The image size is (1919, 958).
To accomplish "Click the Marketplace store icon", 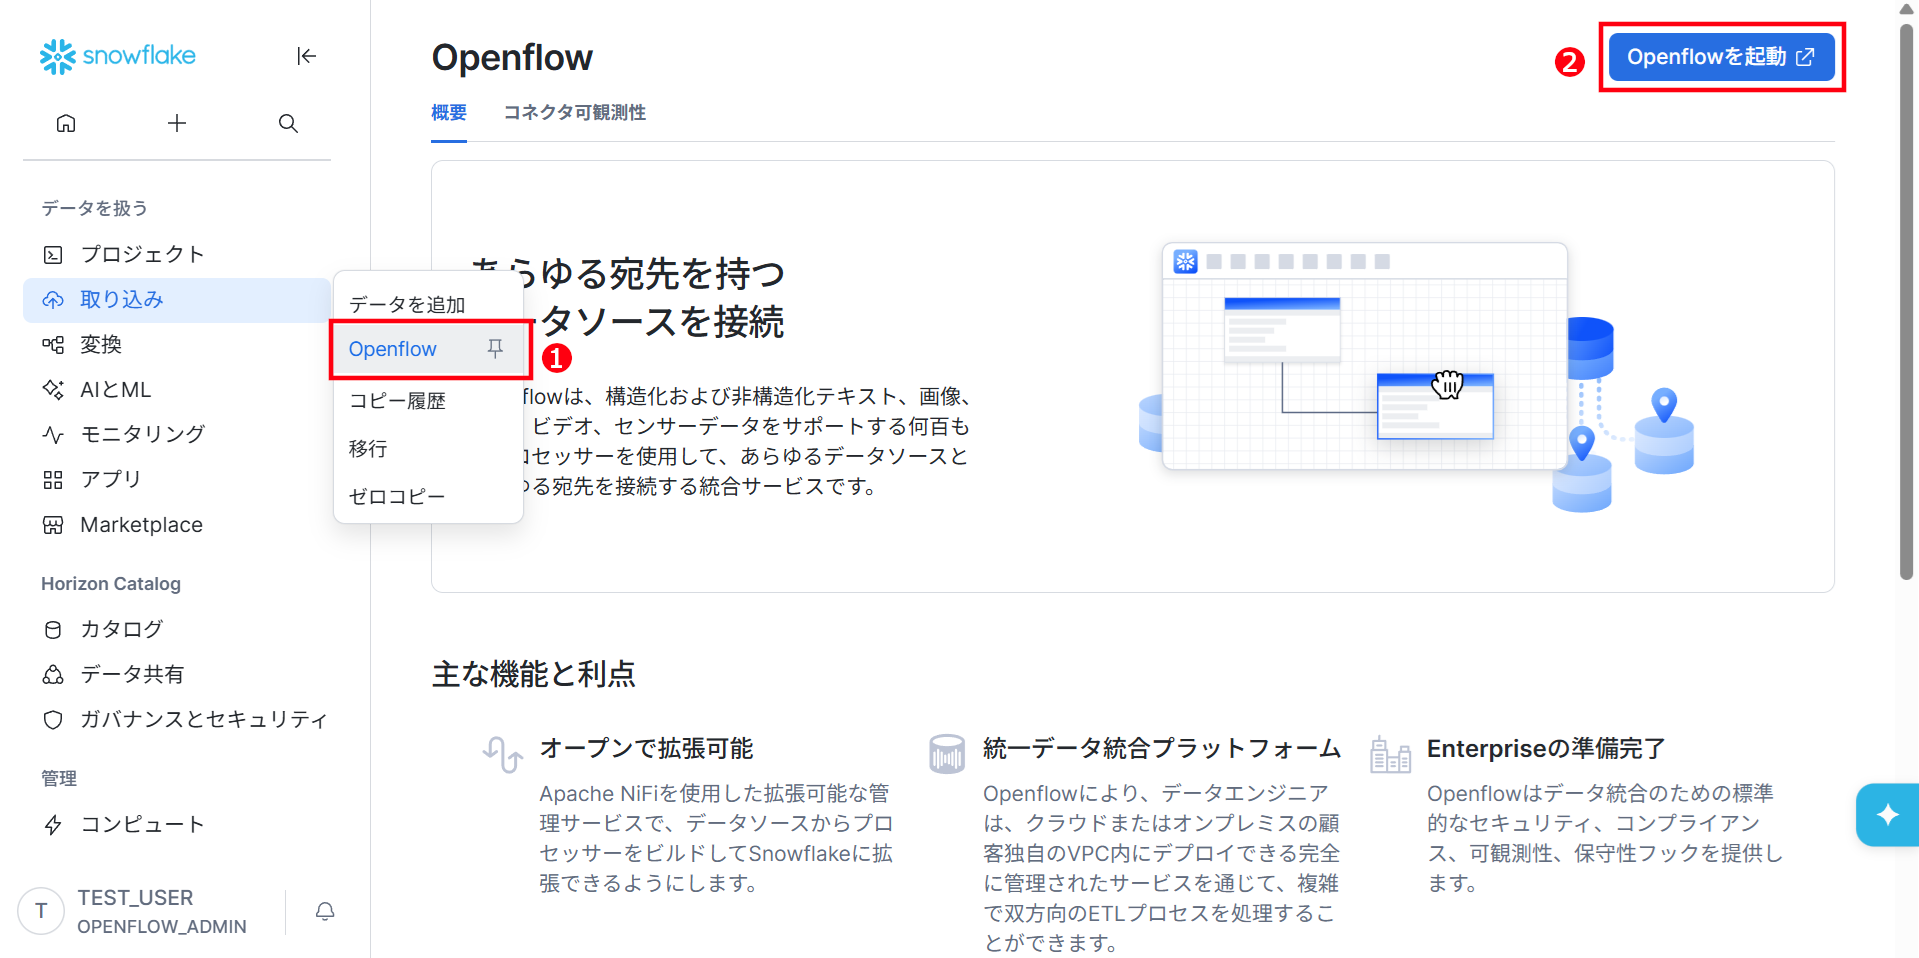I will (x=53, y=525).
